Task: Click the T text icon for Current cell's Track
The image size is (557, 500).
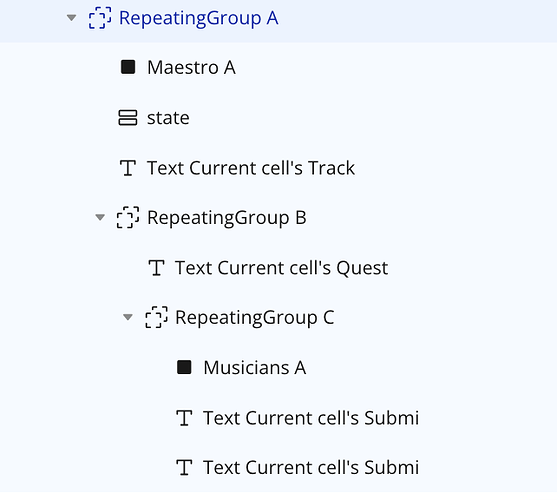Action: [x=128, y=168]
